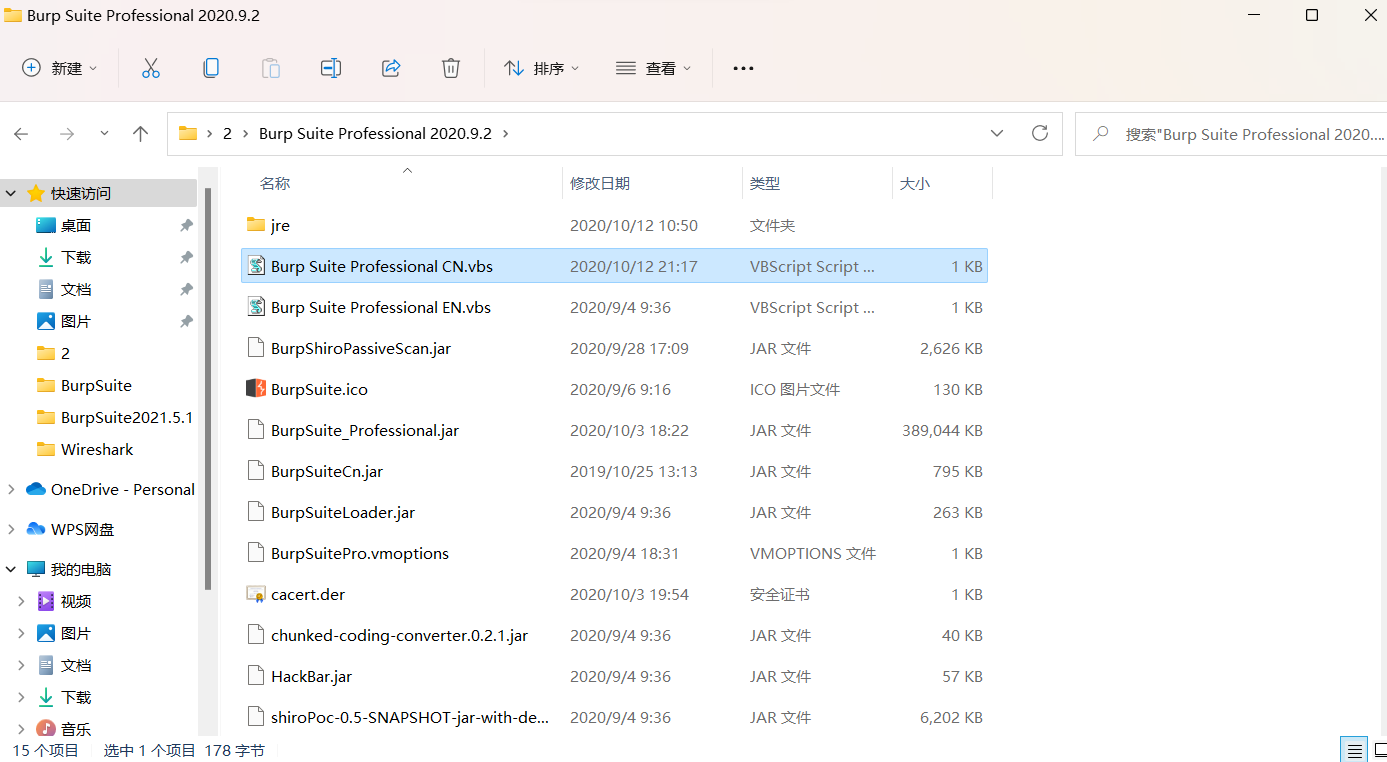Click the pin icon beside 图片
1387x762 pixels.
(x=186, y=322)
